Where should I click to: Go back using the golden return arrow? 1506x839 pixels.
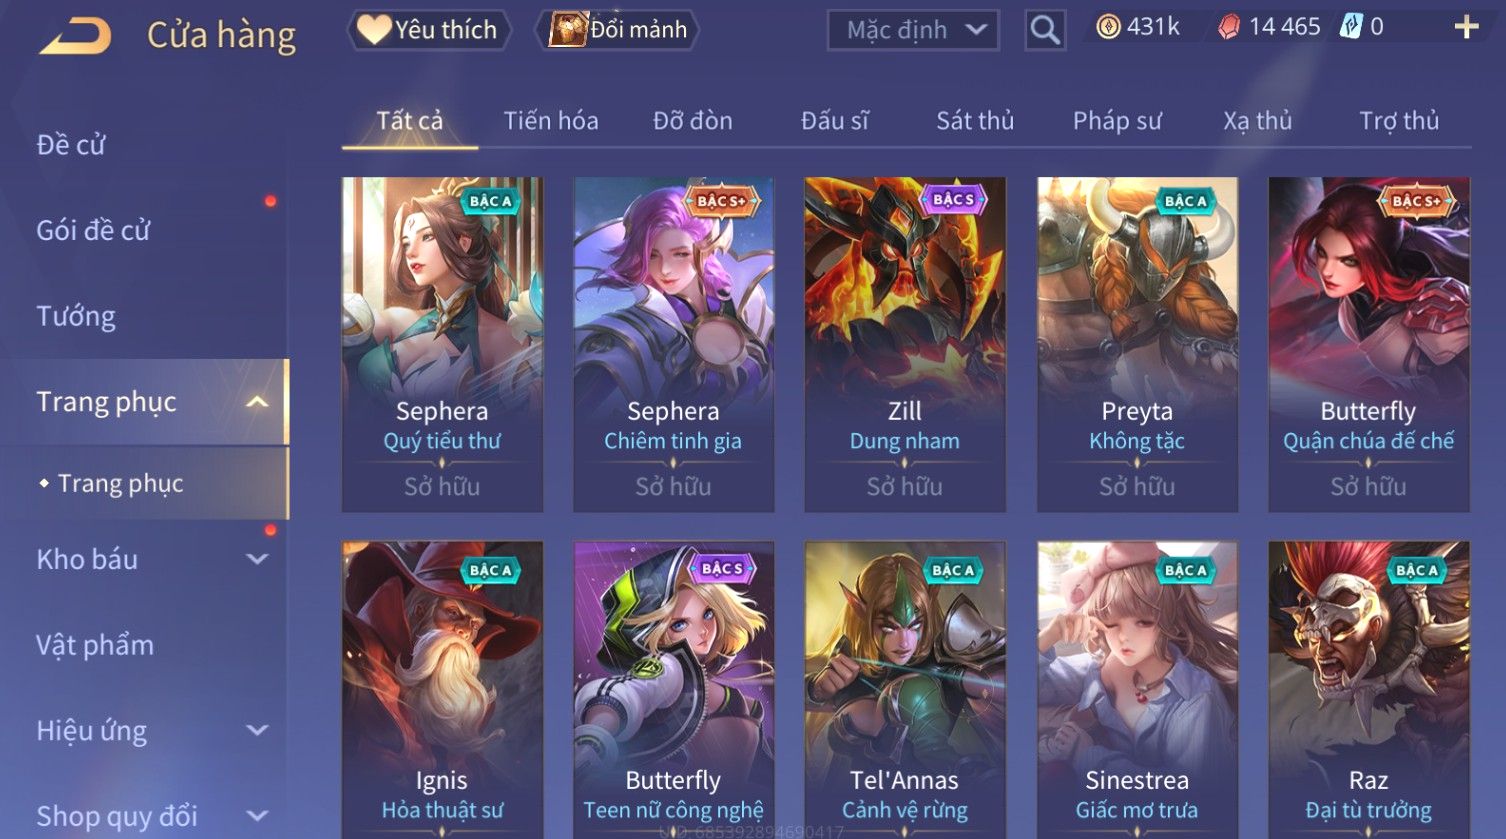75,36
